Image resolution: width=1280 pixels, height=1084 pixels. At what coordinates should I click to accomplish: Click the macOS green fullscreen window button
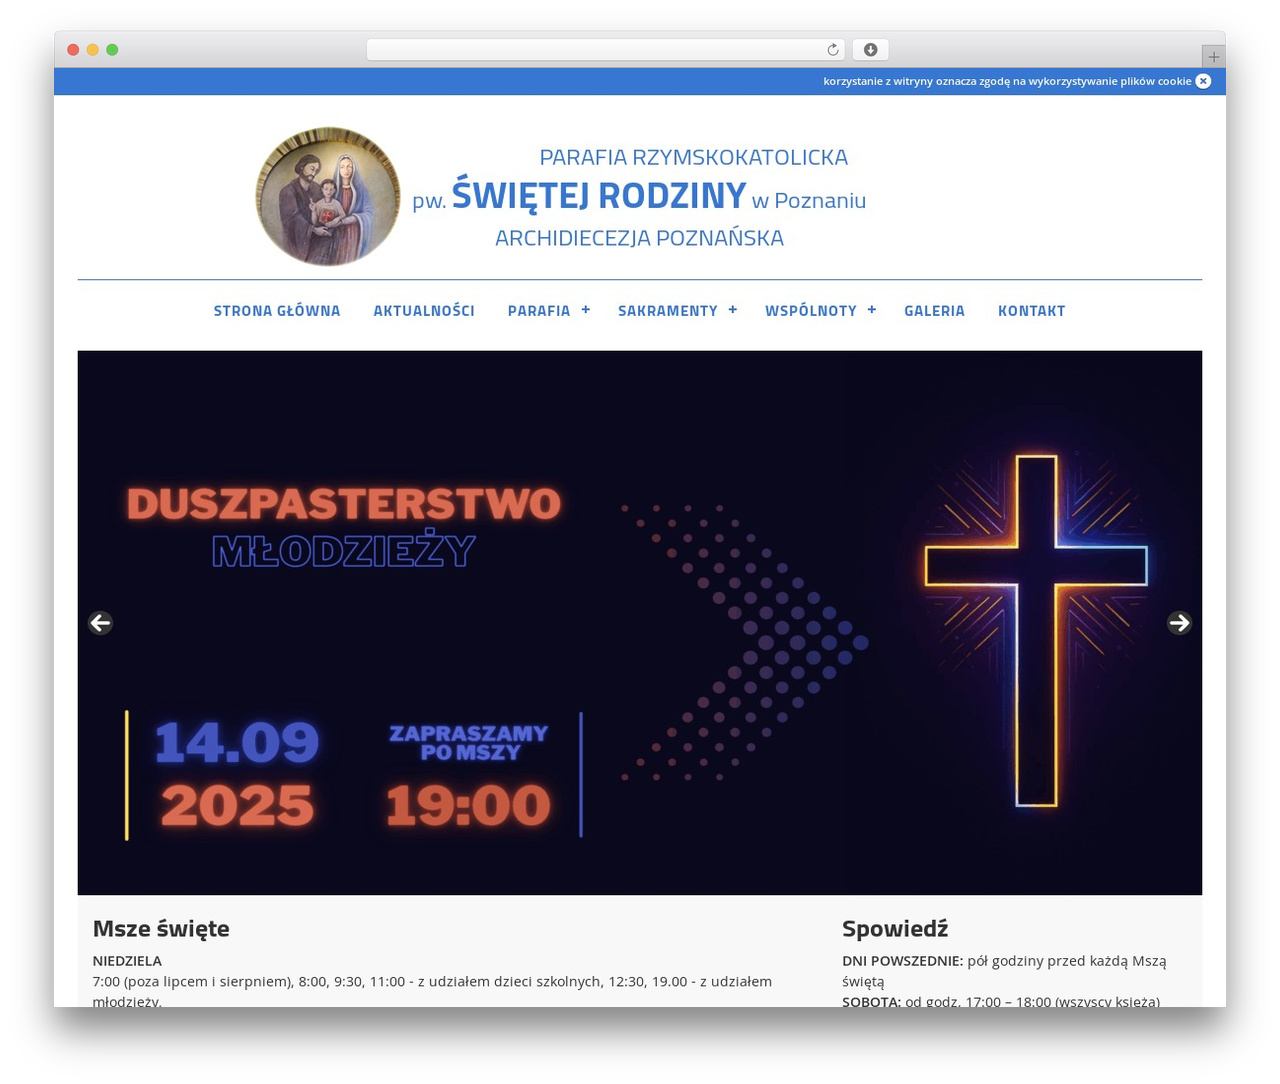click(x=112, y=50)
